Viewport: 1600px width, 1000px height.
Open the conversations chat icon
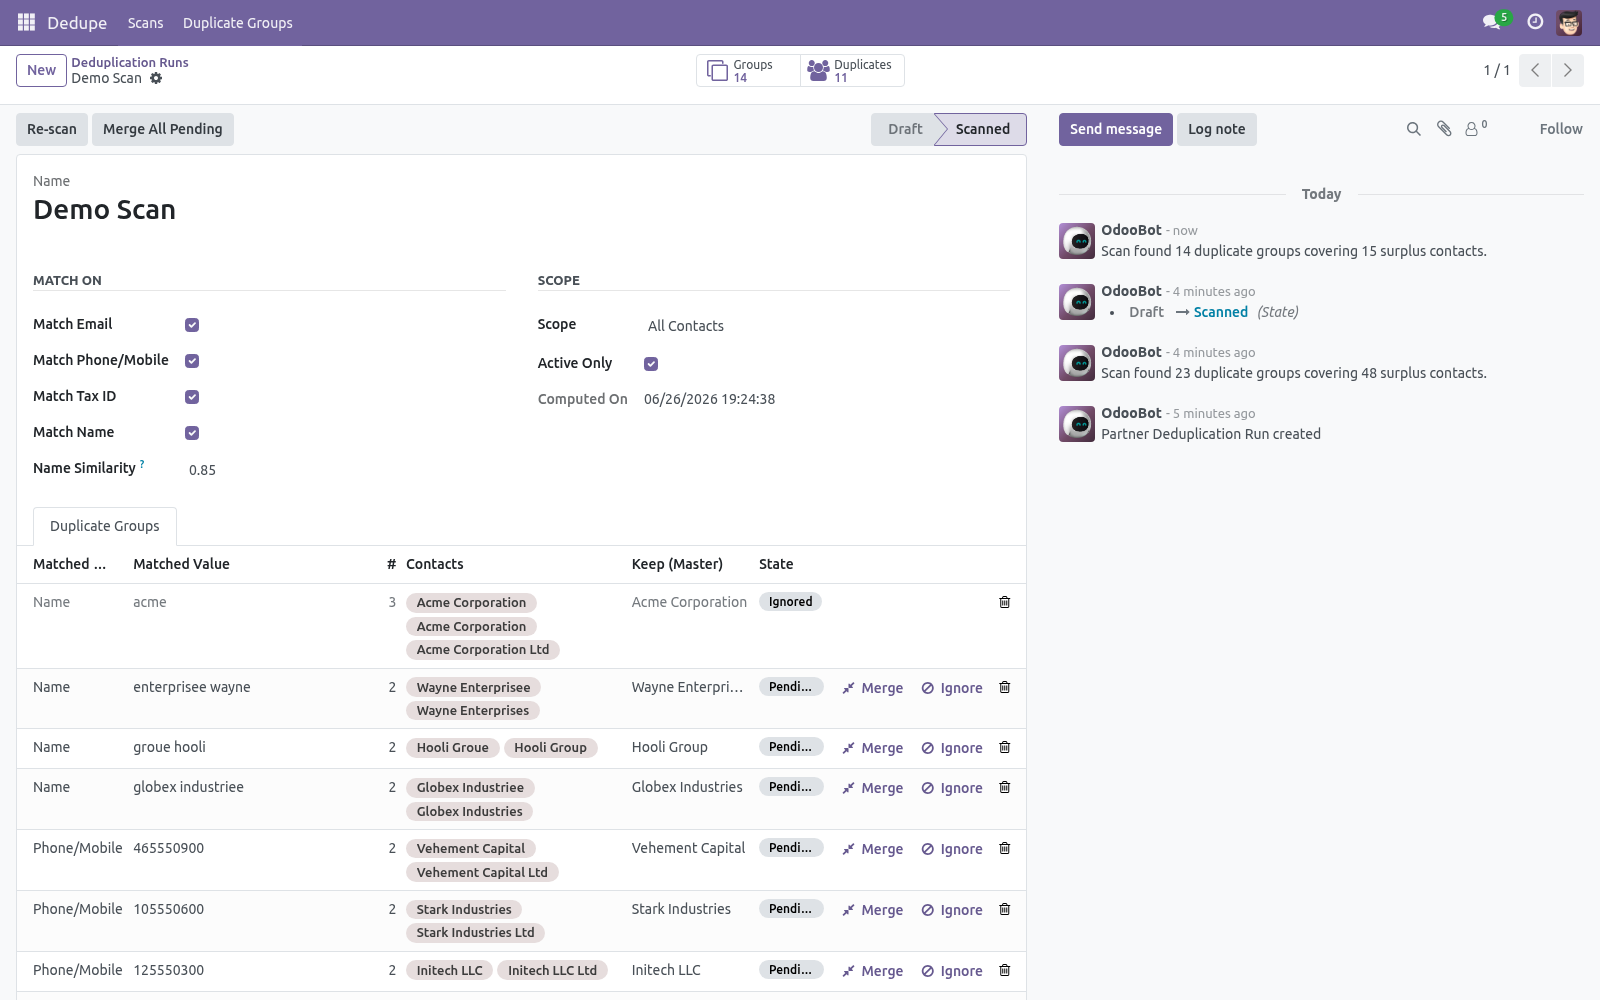coord(1492,22)
